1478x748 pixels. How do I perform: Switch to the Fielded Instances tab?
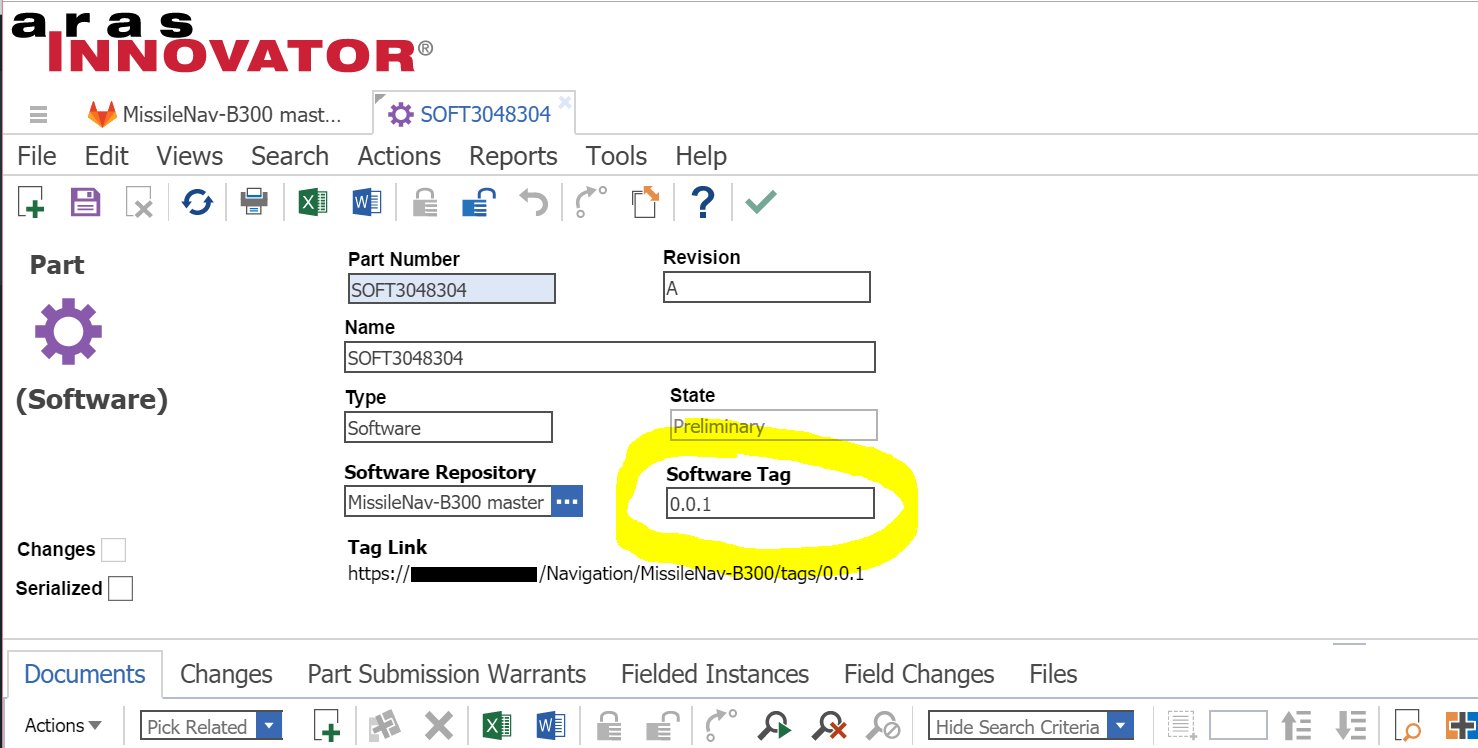point(714,674)
